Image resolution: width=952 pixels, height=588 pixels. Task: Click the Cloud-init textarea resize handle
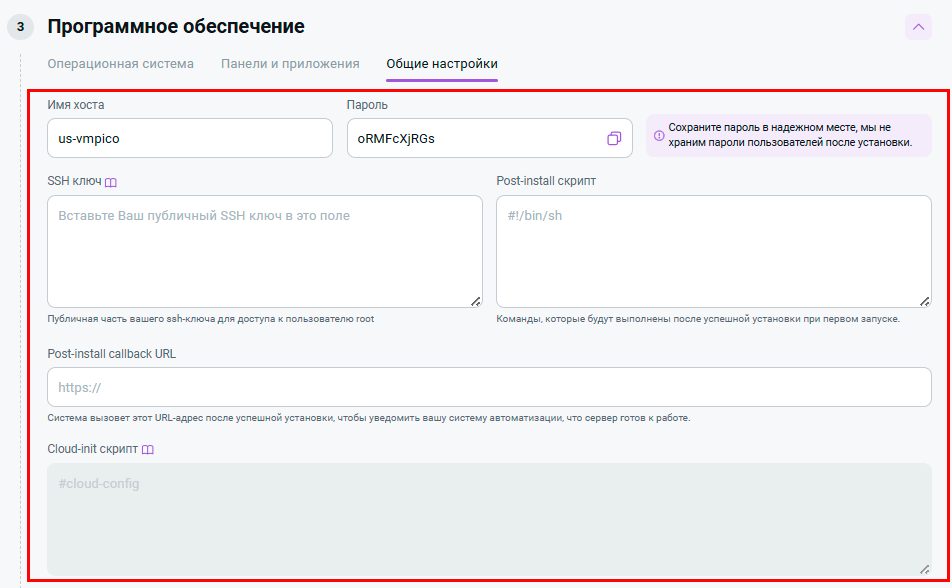(x=924, y=567)
